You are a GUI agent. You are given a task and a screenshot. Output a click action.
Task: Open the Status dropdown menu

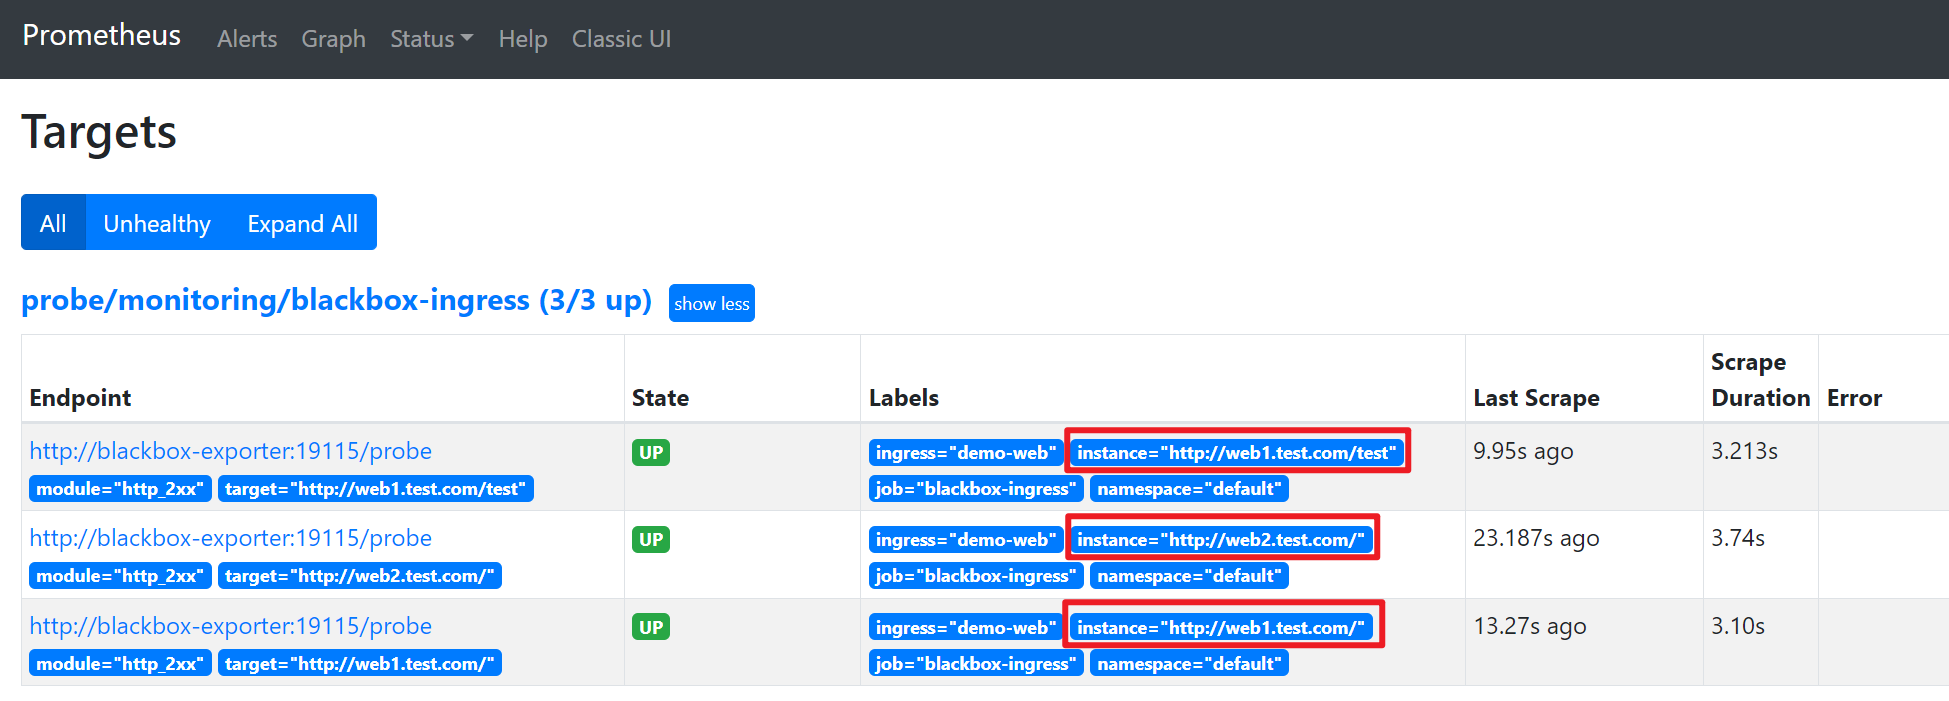[430, 39]
